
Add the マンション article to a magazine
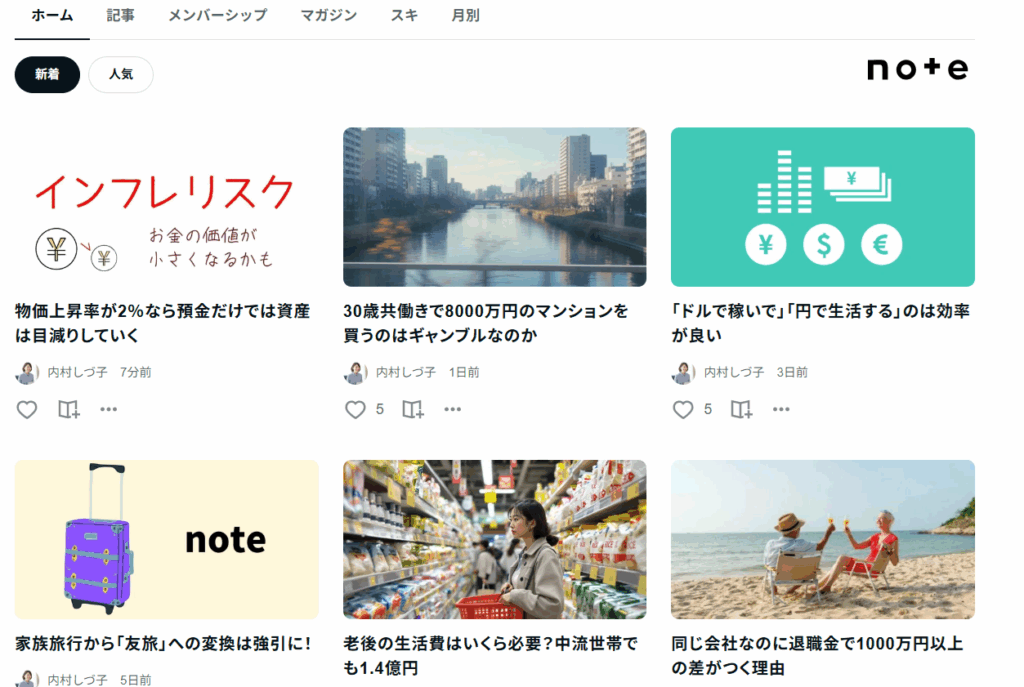point(413,409)
